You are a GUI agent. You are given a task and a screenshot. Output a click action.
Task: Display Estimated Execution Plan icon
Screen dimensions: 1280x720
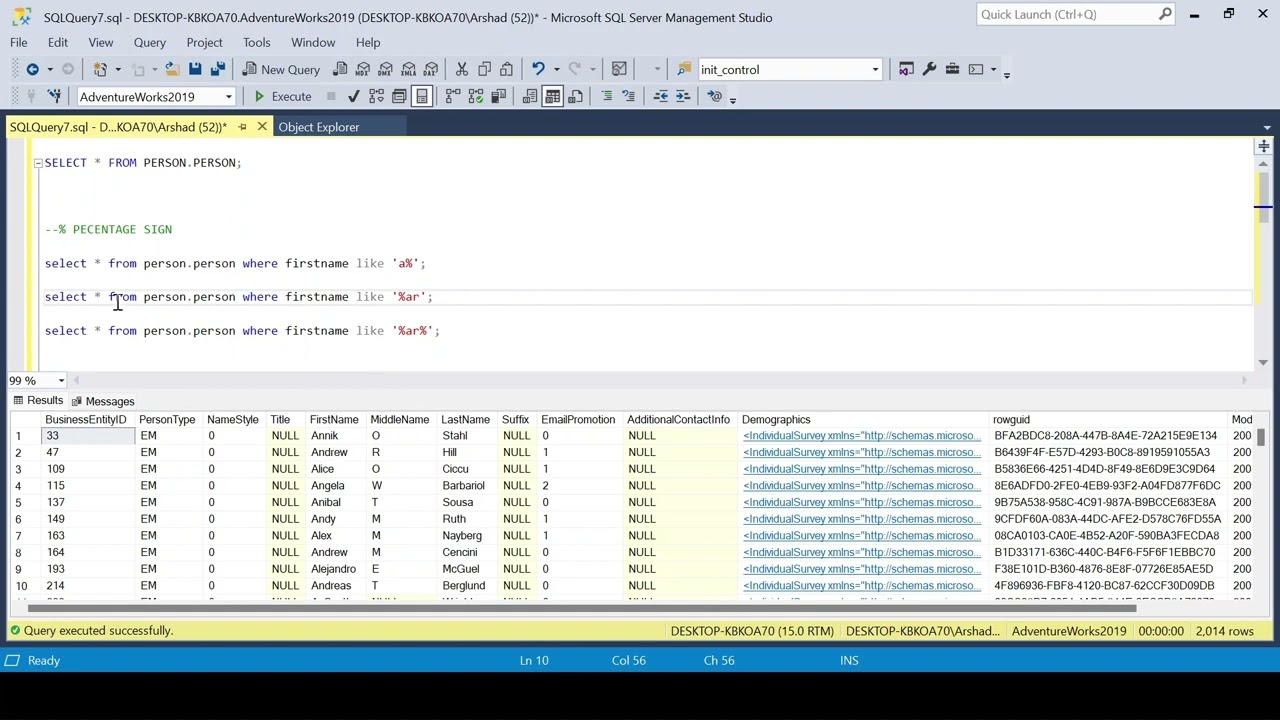pyautogui.click(x=376, y=96)
